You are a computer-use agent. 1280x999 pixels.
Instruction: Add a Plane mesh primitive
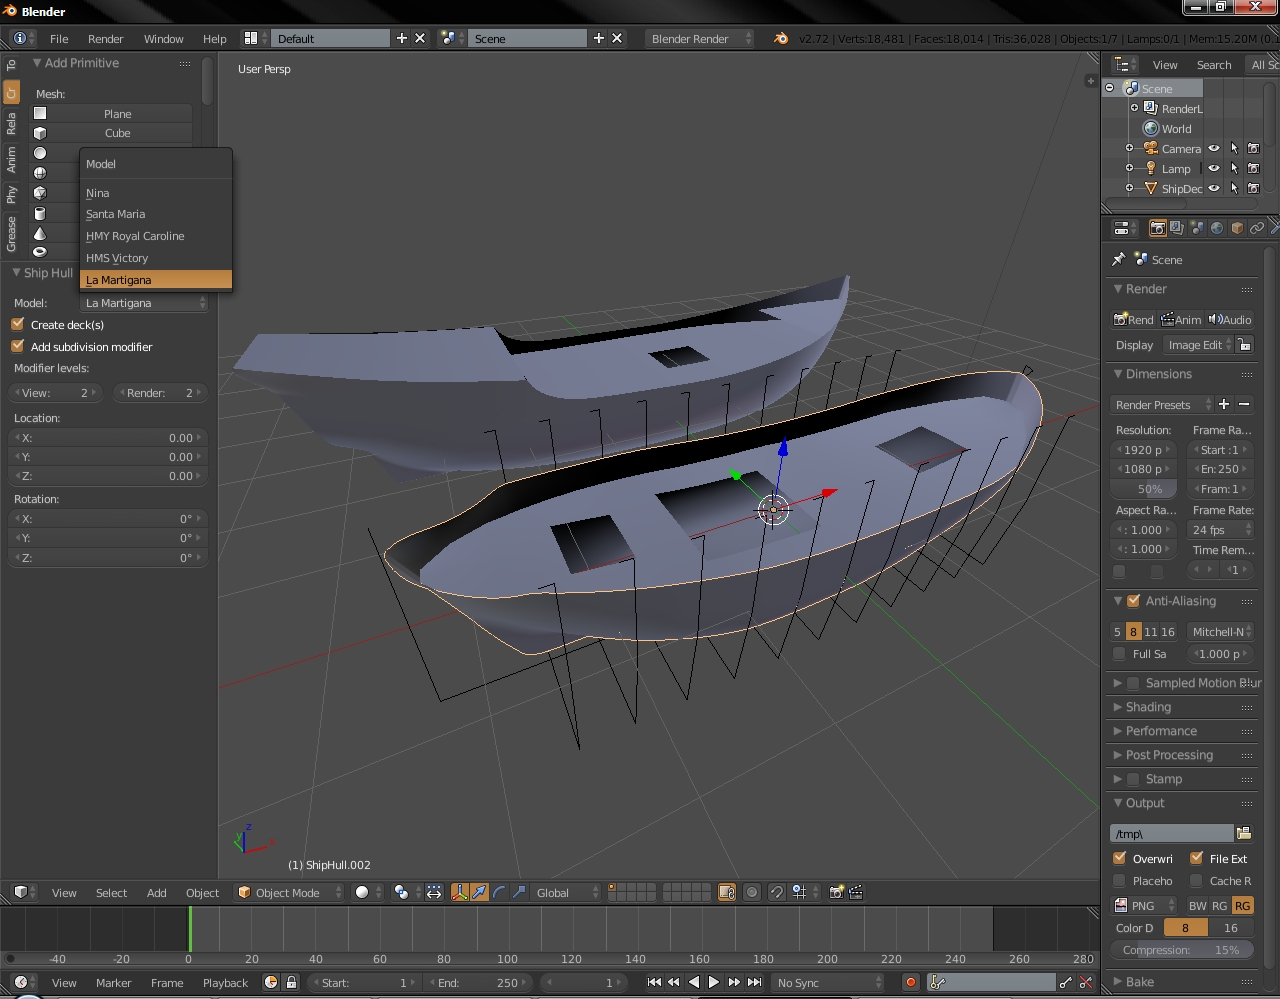click(x=117, y=114)
